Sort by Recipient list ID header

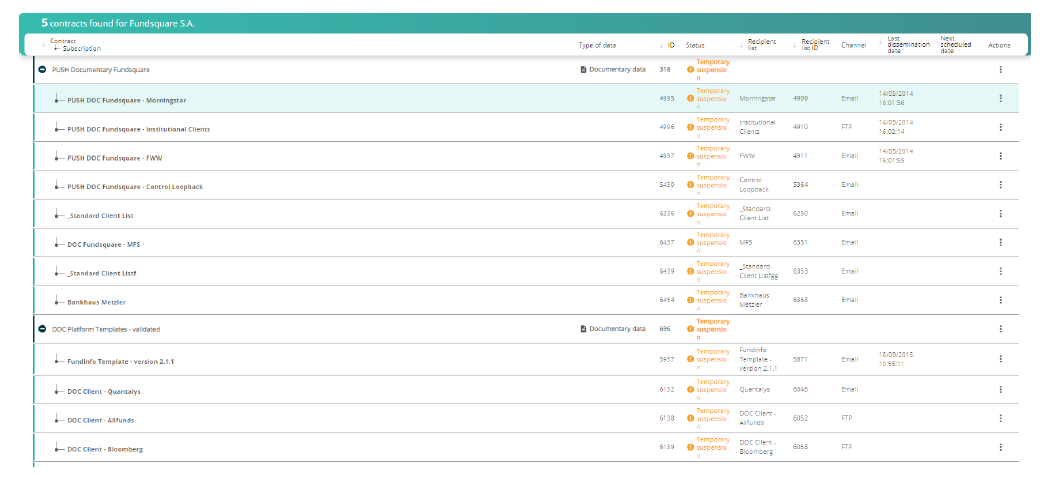pyautogui.click(x=815, y=45)
